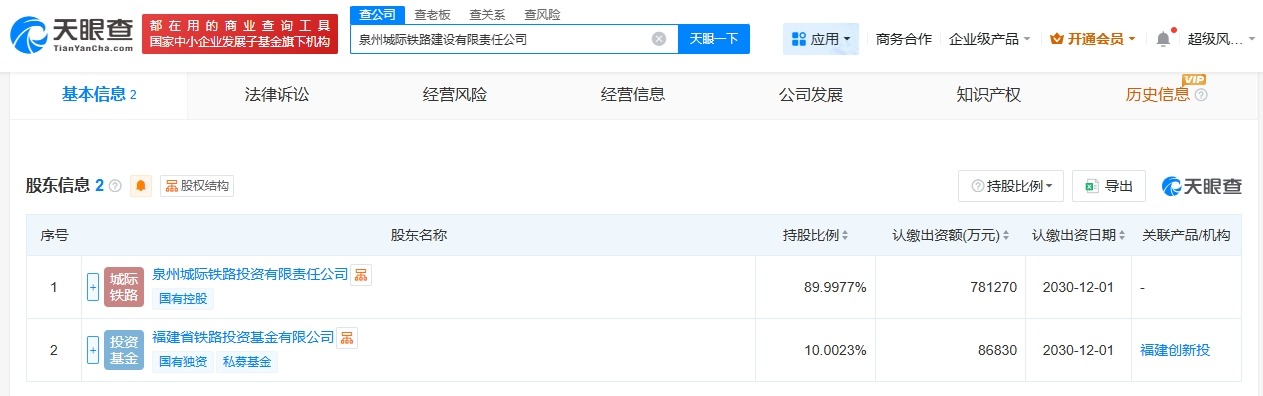Expand row 1 shareholder with plus button

pyautogui.click(x=93, y=287)
